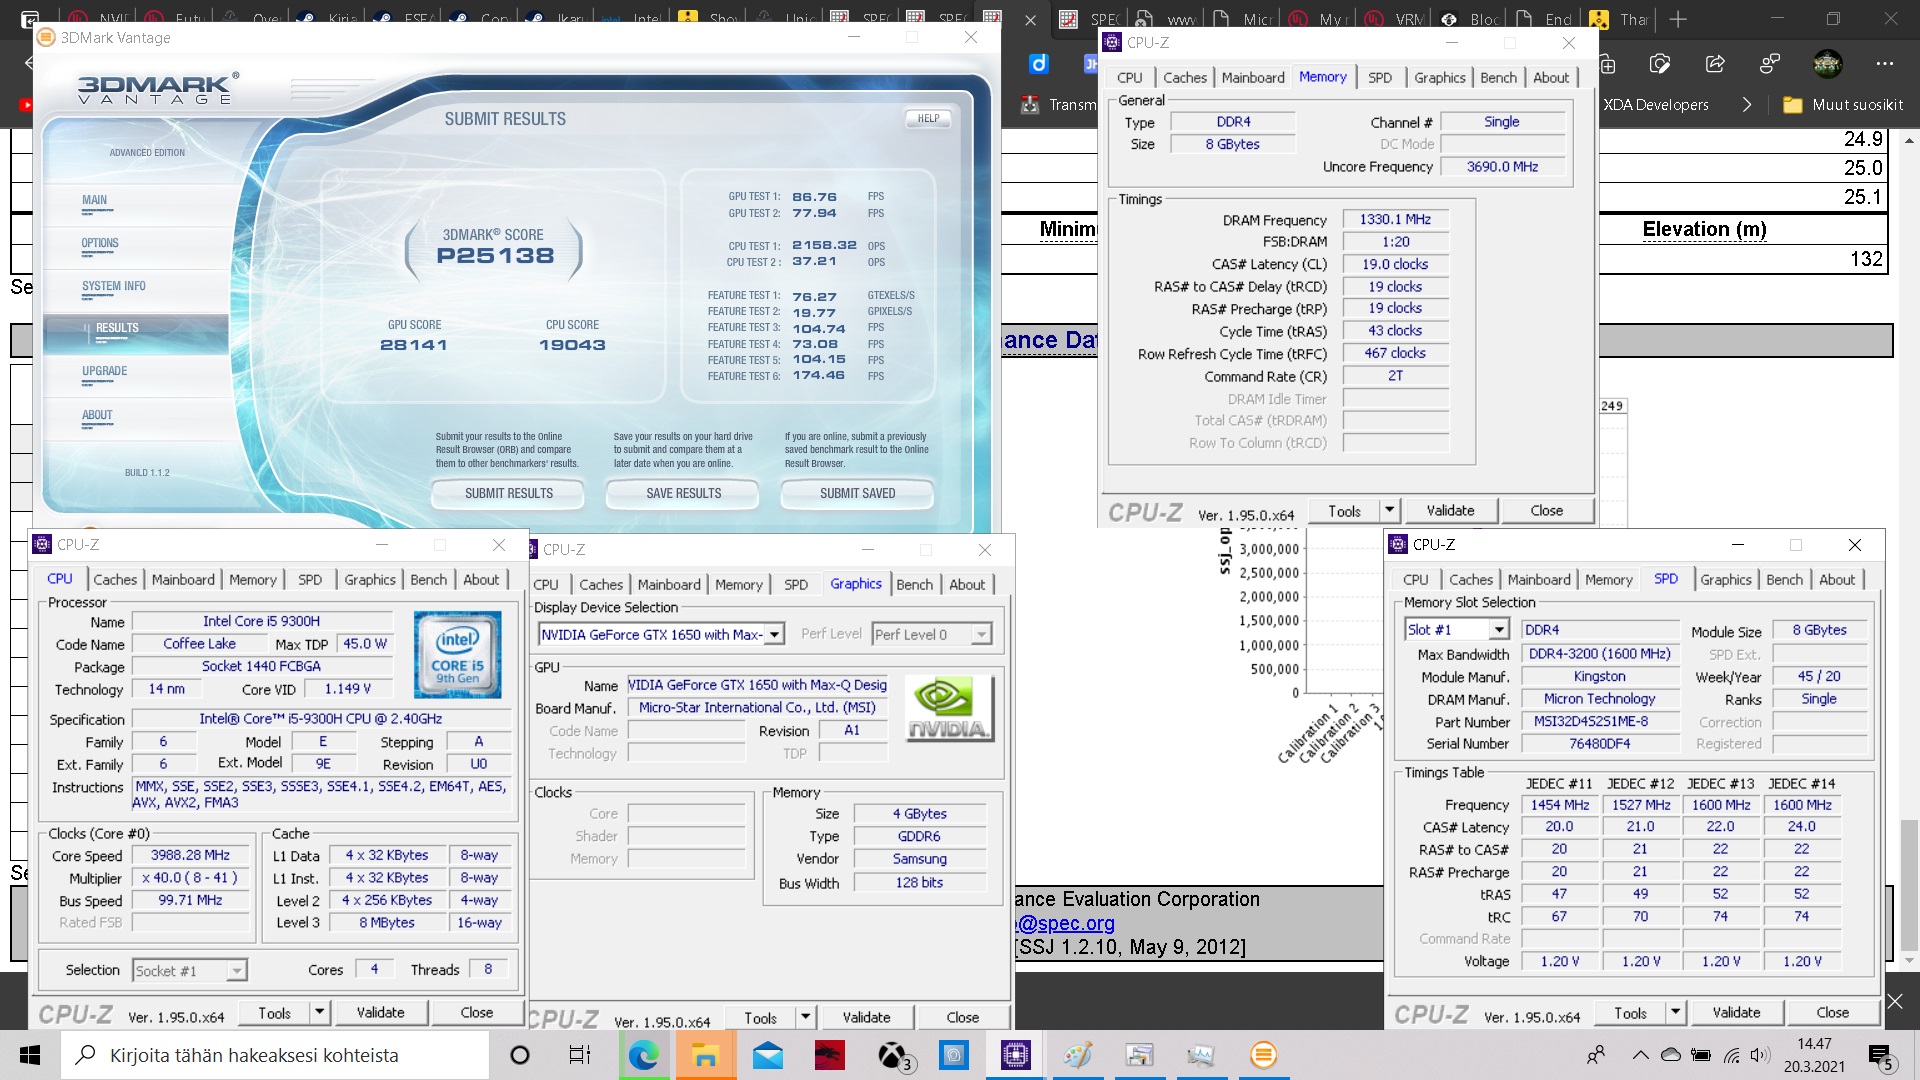Click the Edge share icon
The height and width of the screenshot is (1080, 1920).
point(1715,65)
